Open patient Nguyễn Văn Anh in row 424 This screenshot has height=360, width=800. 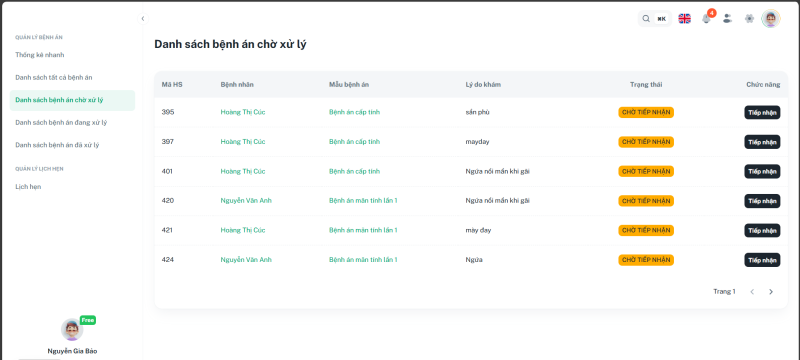point(246,260)
